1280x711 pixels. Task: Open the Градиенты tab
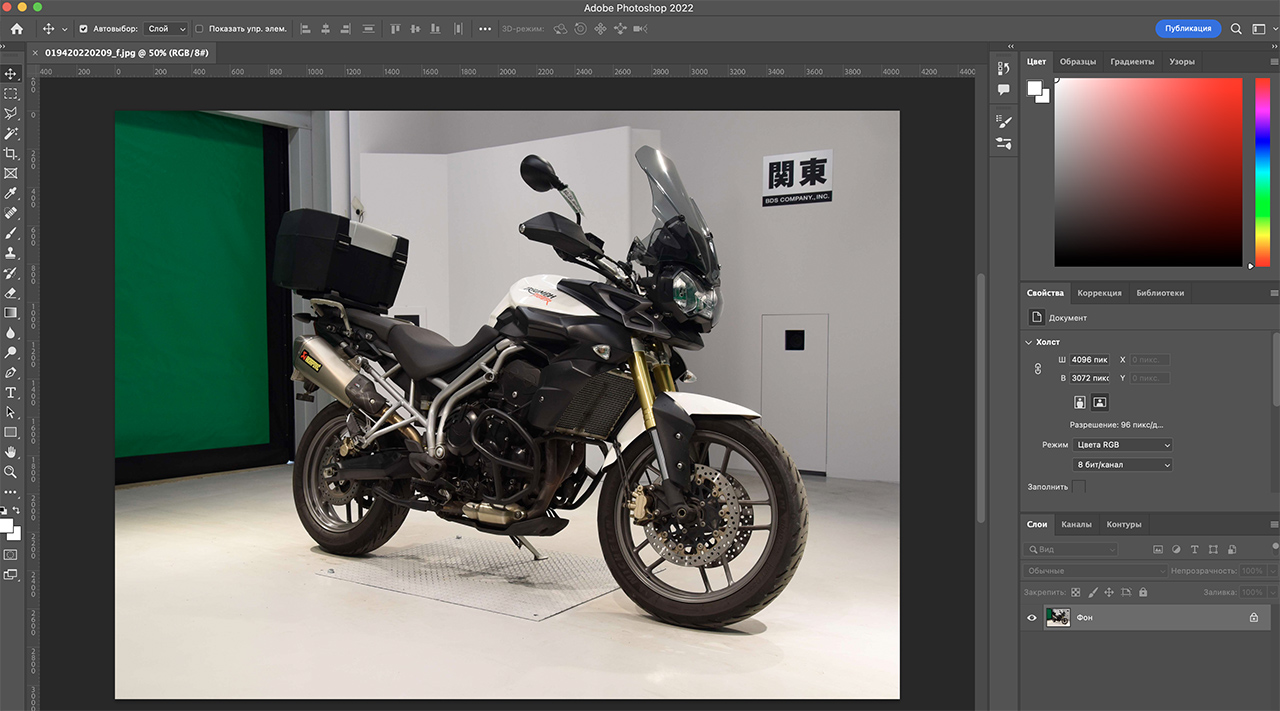(x=1132, y=62)
